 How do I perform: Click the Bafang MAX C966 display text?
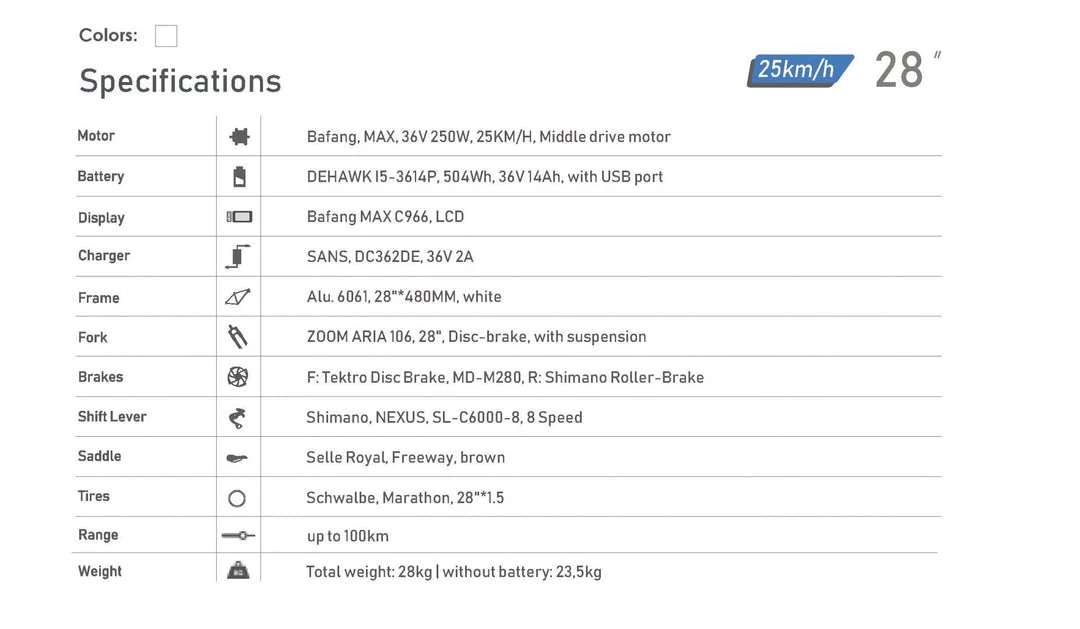coord(385,217)
